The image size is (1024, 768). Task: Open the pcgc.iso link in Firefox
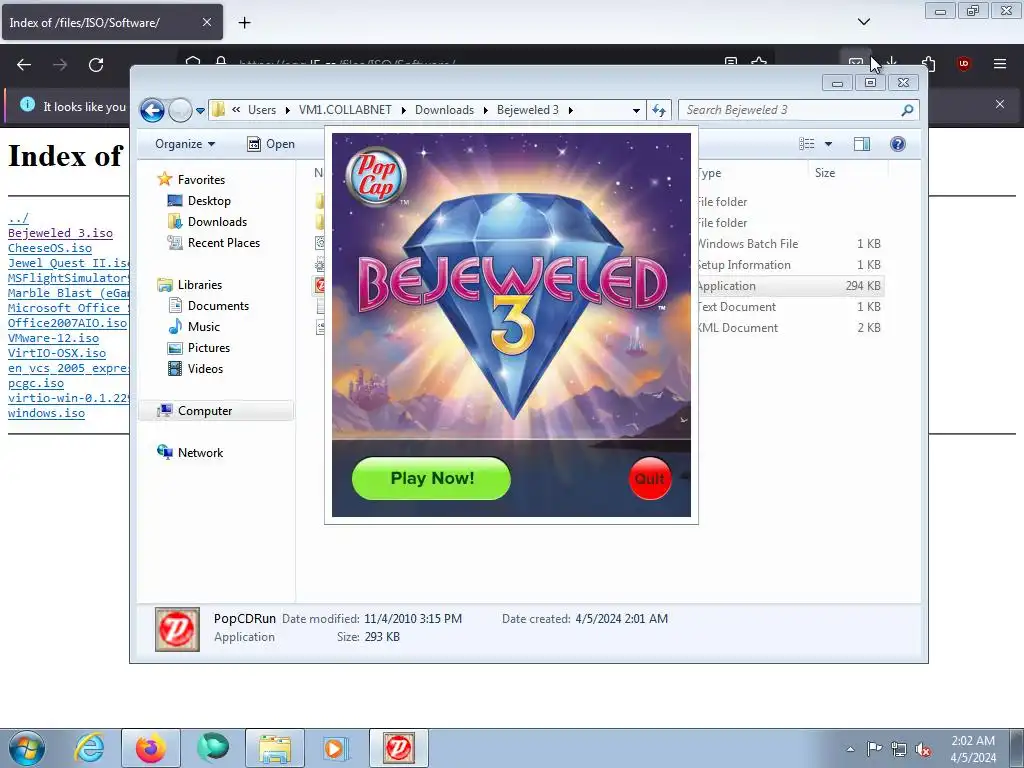[x=36, y=383]
